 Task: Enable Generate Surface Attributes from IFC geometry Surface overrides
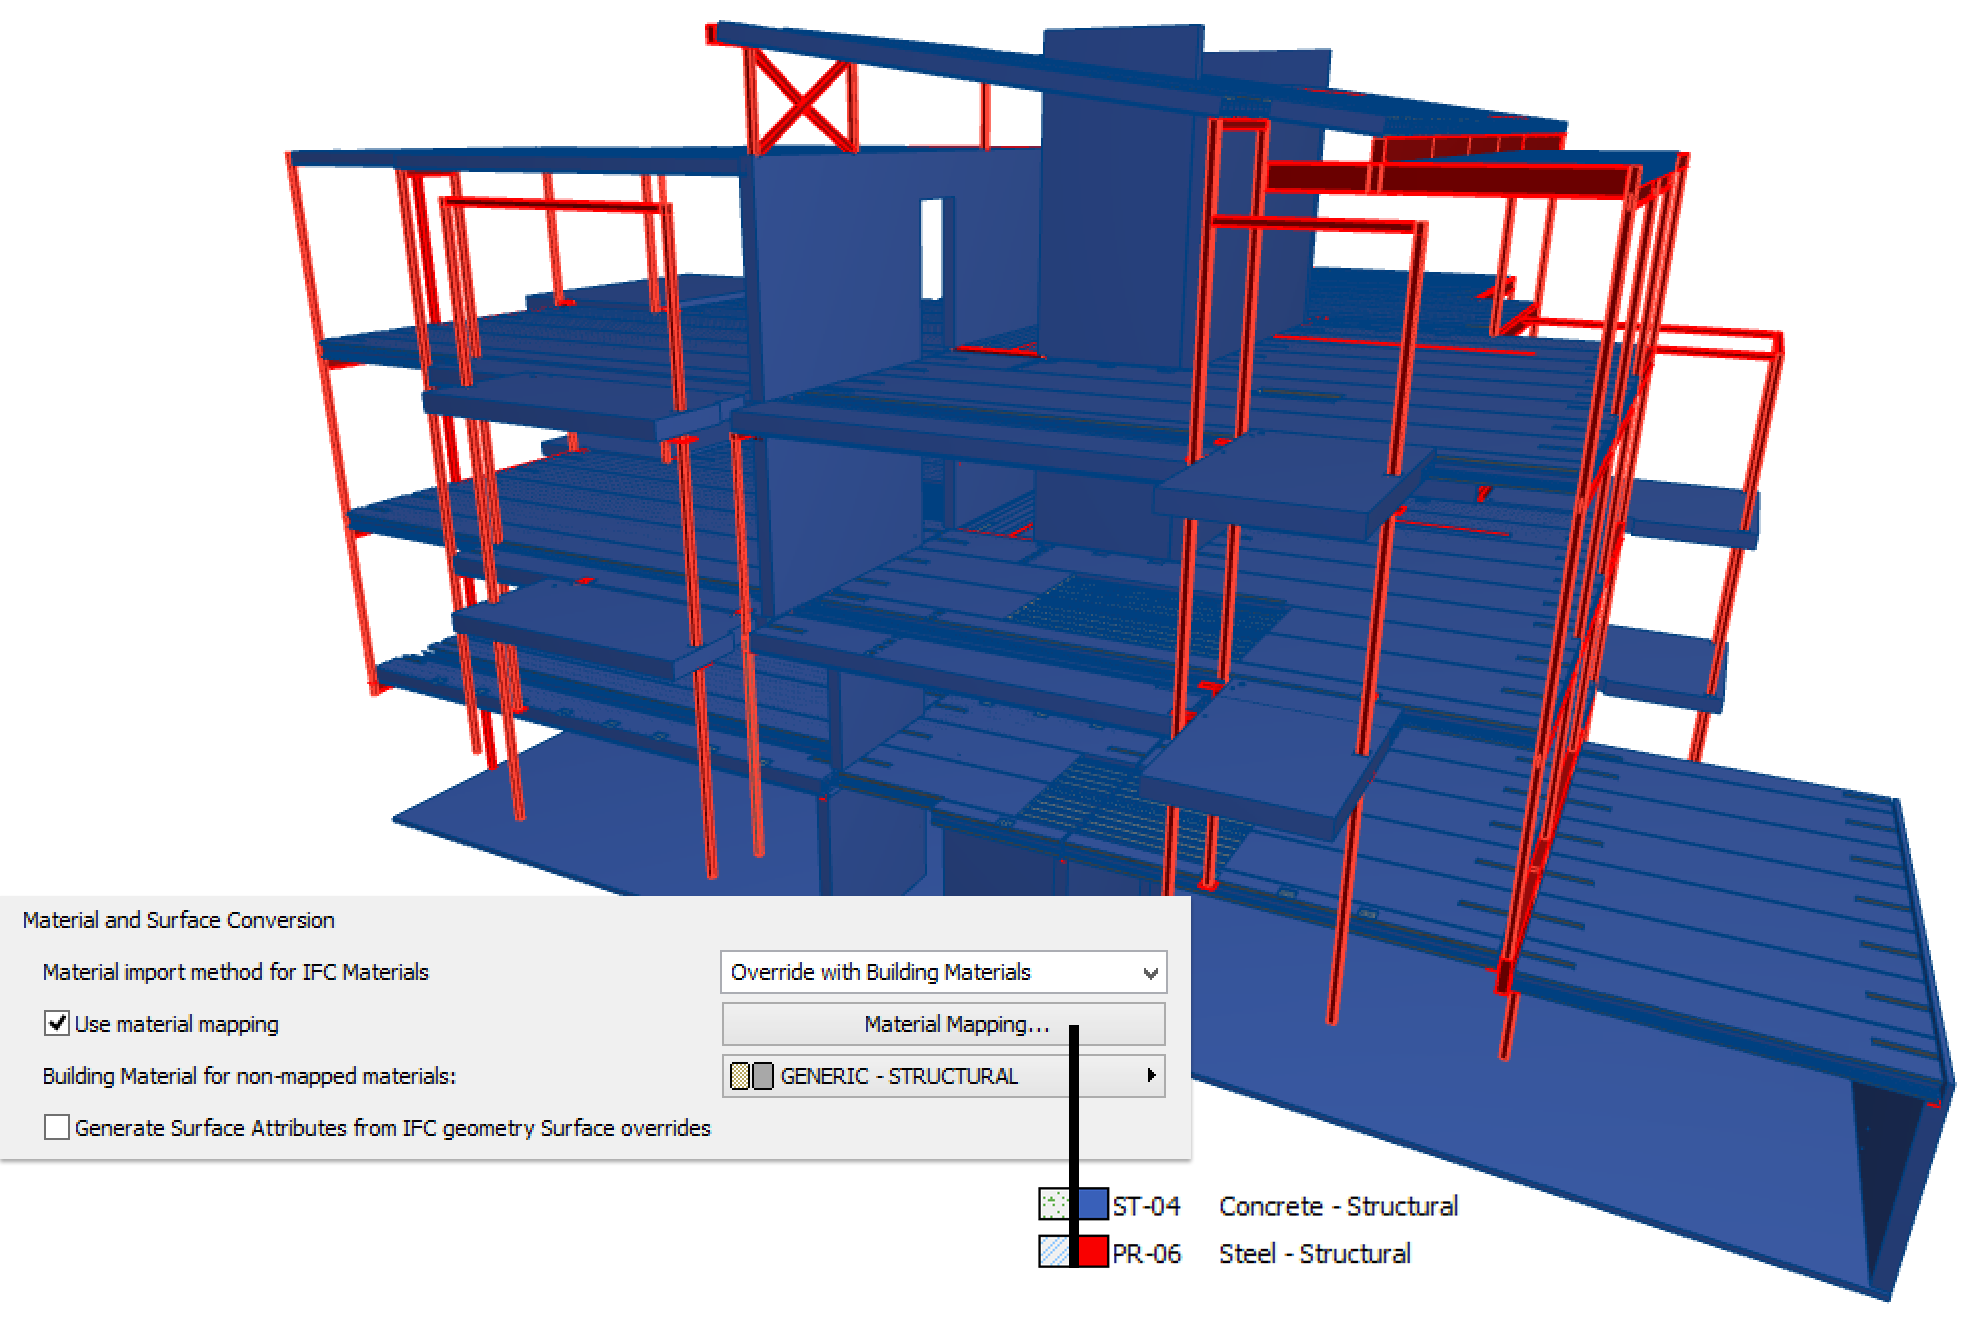[57, 1127]
